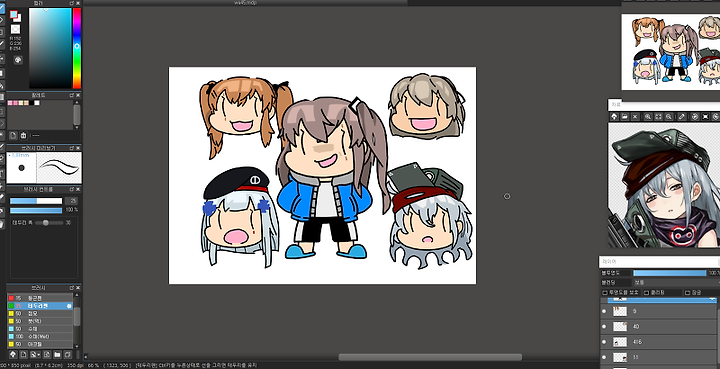
Task: Adjust the 테두리 폭 slider handle
Action: [x=45, y=223]
